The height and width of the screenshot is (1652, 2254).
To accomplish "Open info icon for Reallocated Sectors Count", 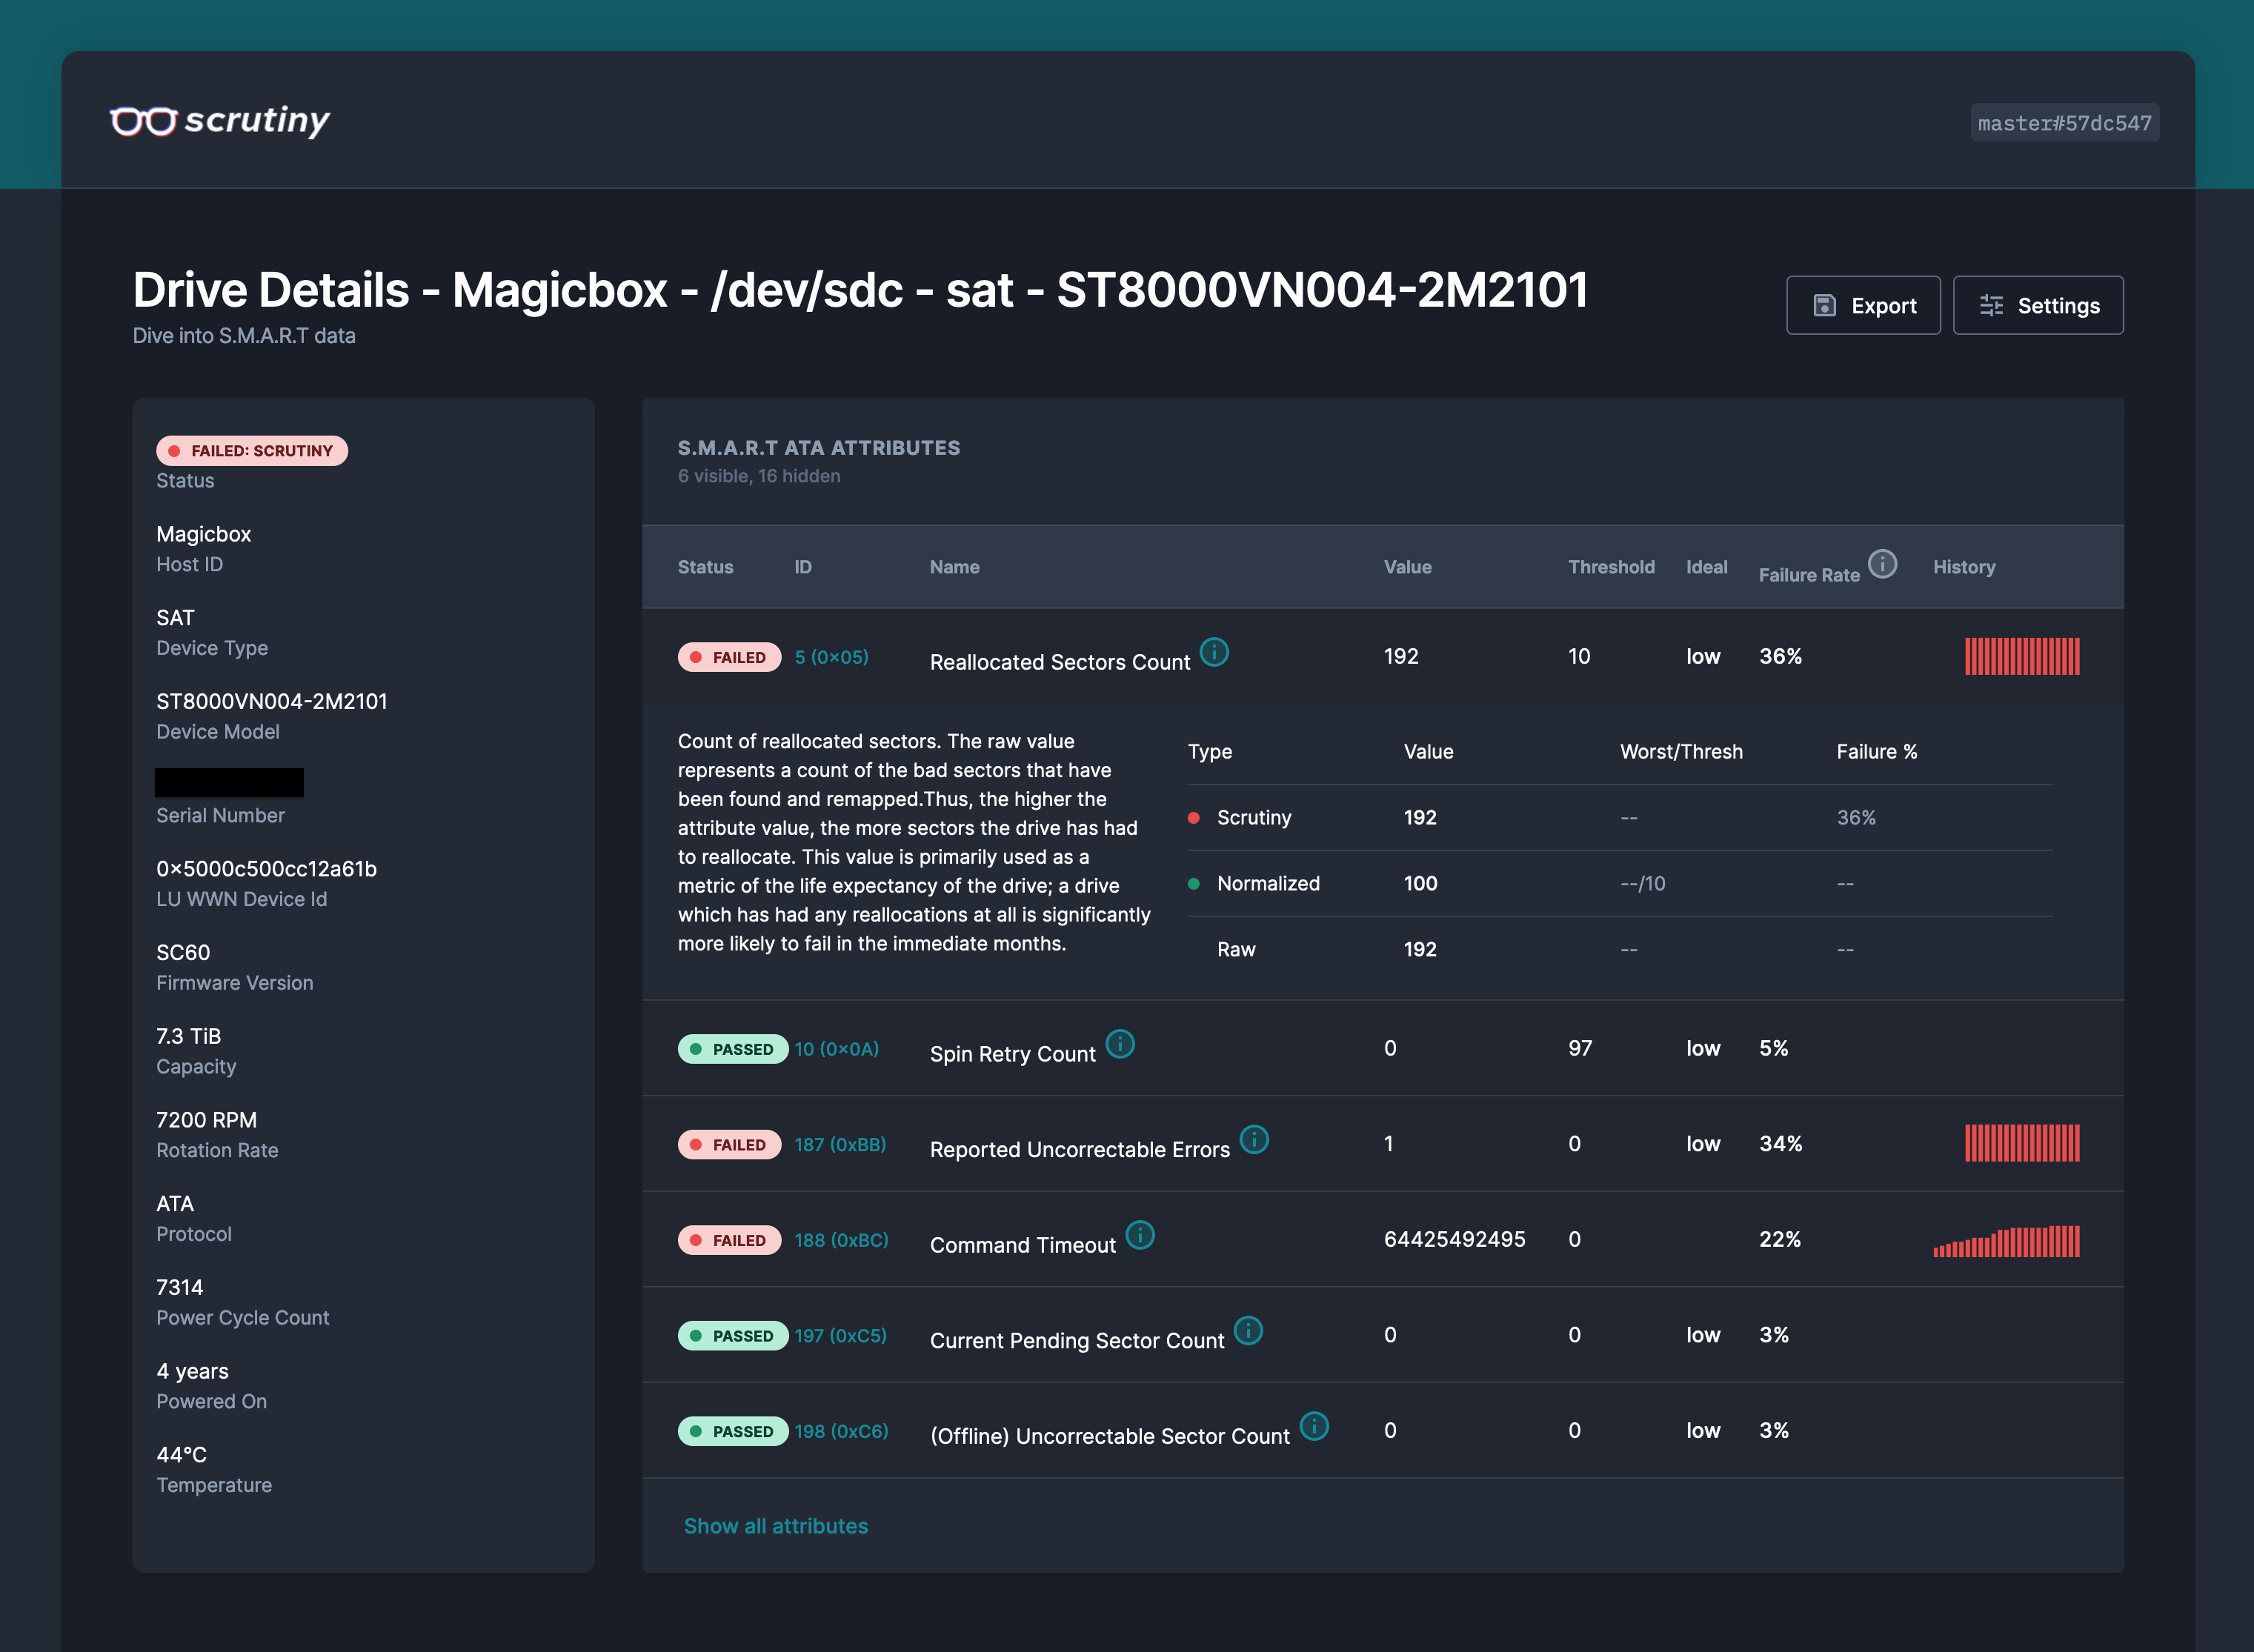I will tap(1214, 653).
